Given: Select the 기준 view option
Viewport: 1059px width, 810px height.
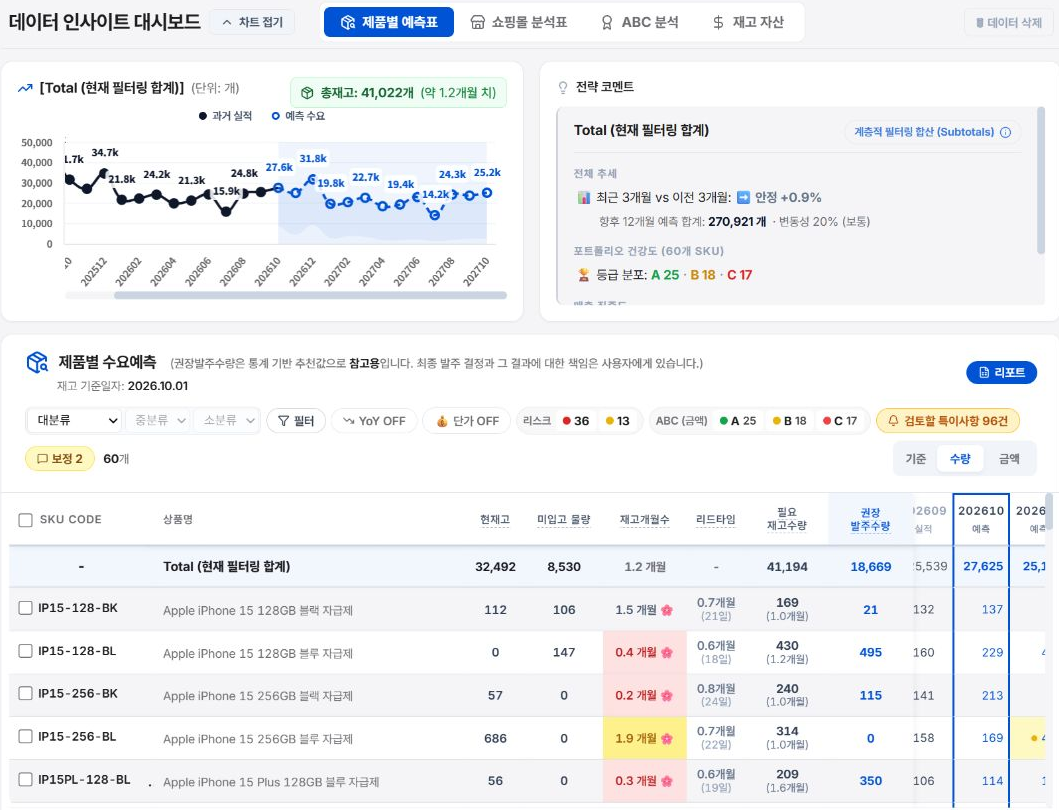Looking at the screenshot, I should 915,459.
